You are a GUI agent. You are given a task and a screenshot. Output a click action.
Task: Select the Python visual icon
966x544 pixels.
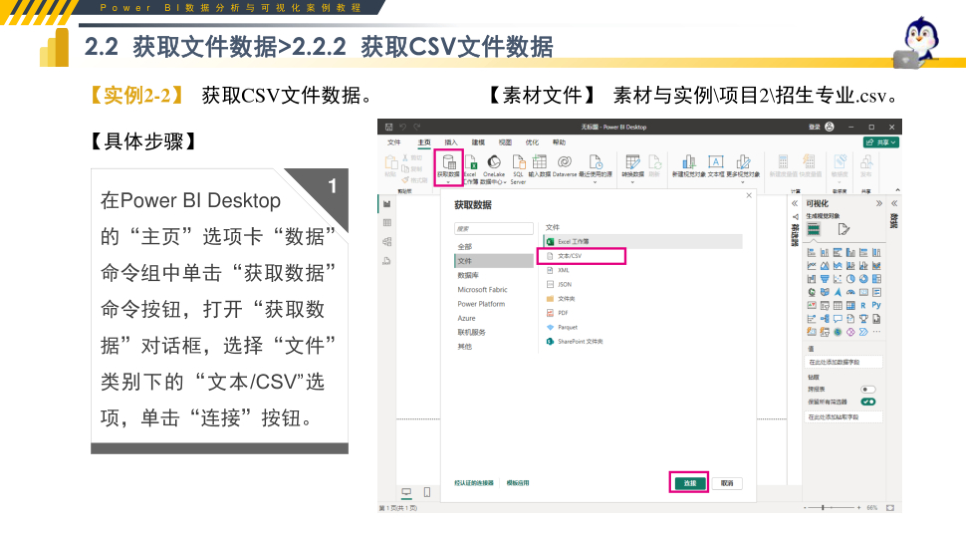pos(876,306)
